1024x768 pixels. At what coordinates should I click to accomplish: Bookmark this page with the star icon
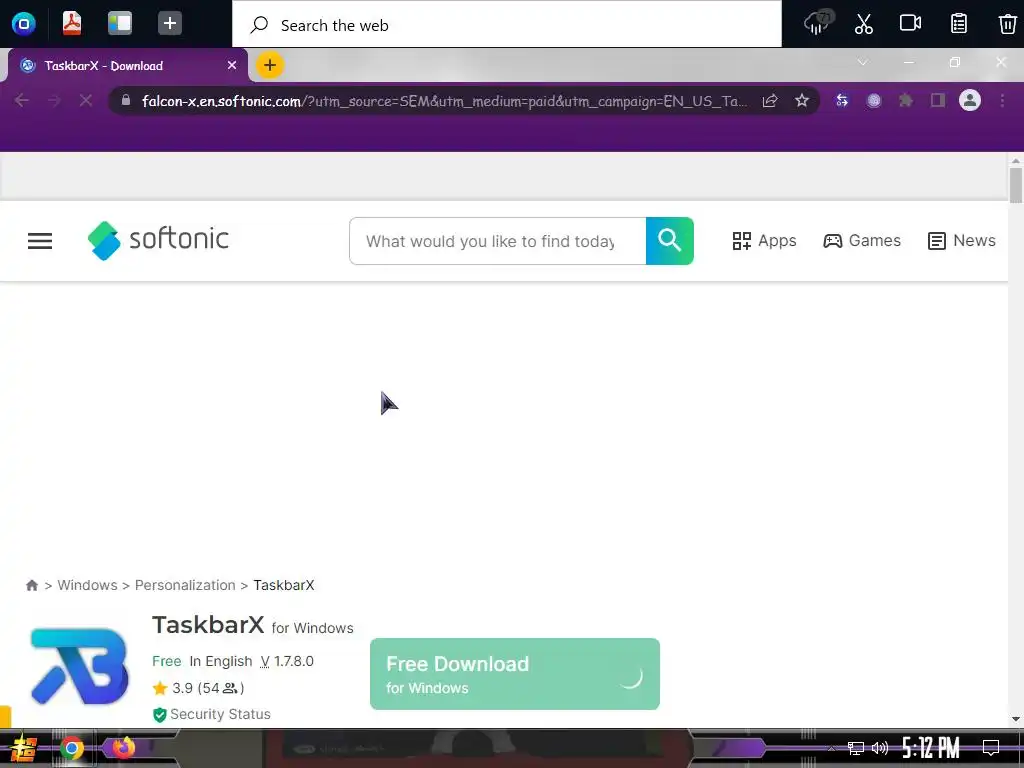tap(802, 101)
